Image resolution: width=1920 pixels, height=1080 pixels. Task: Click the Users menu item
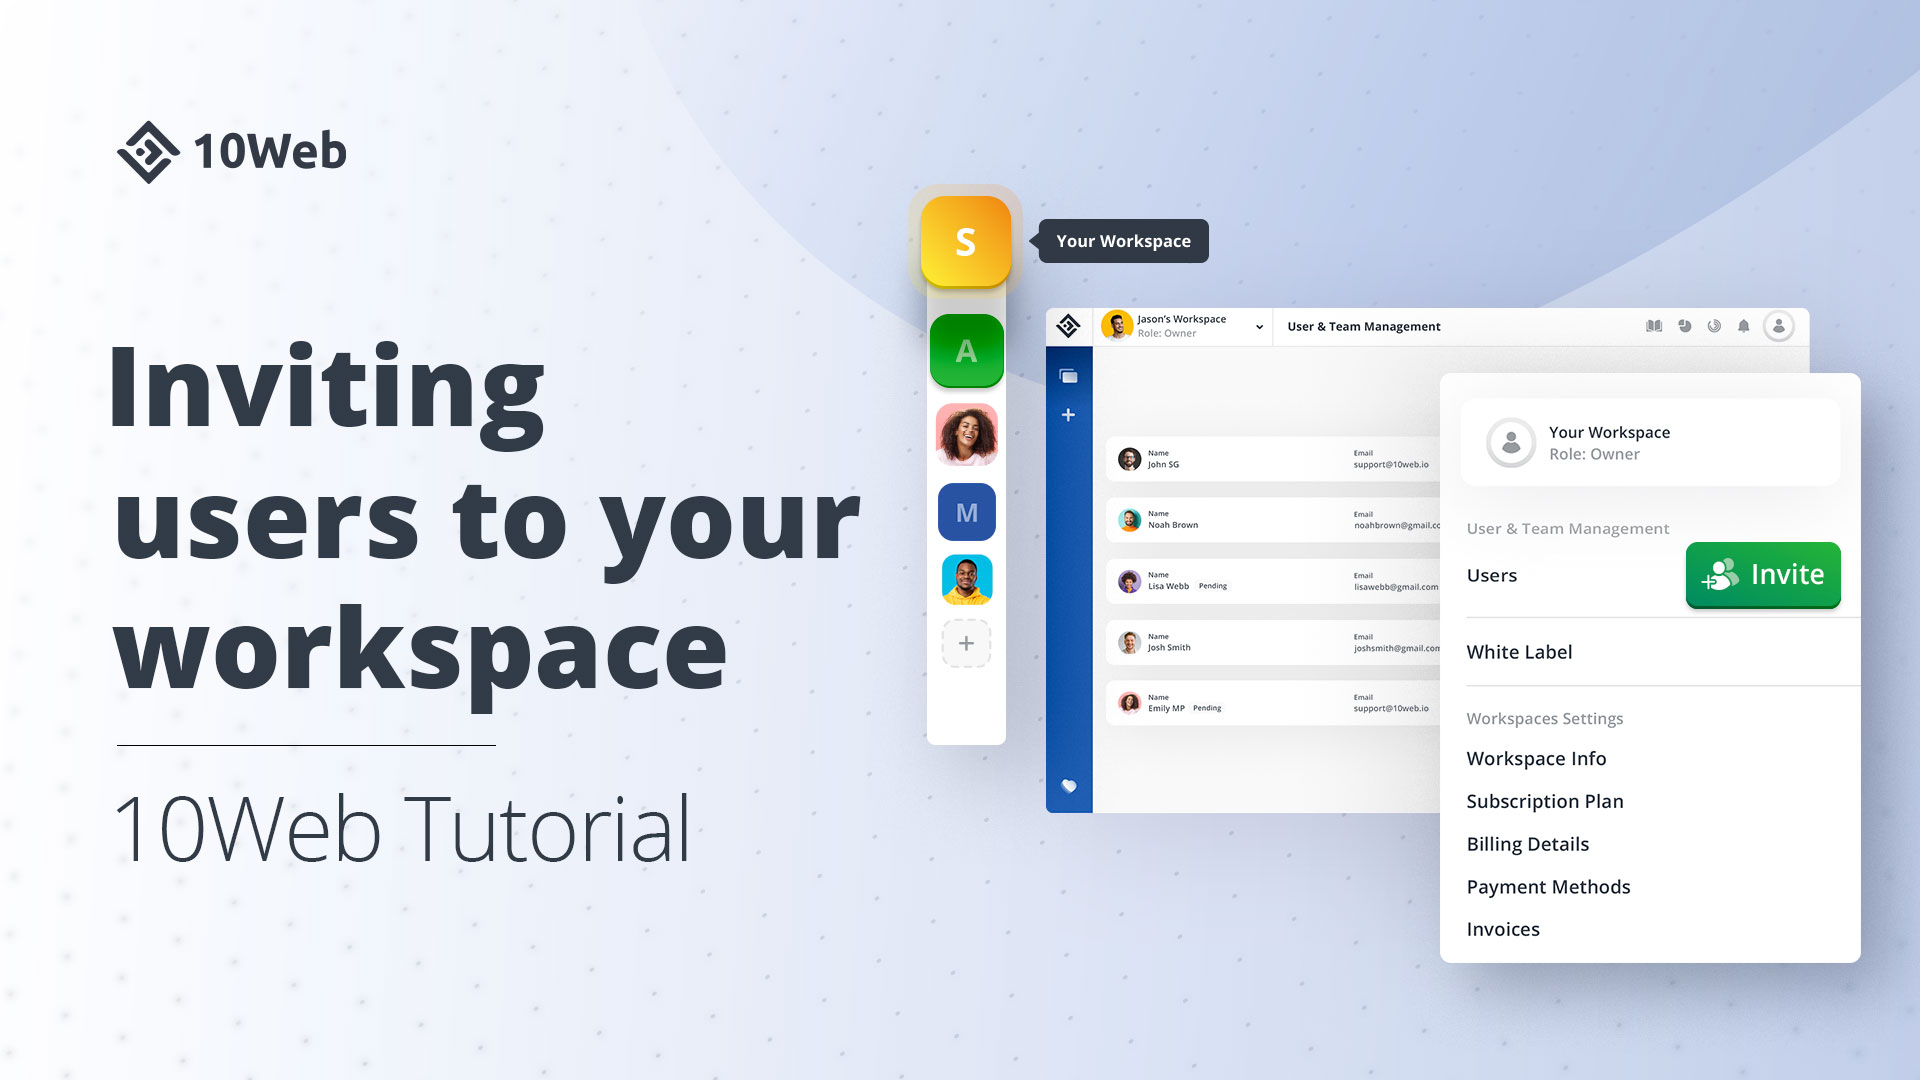(1493, 574)
